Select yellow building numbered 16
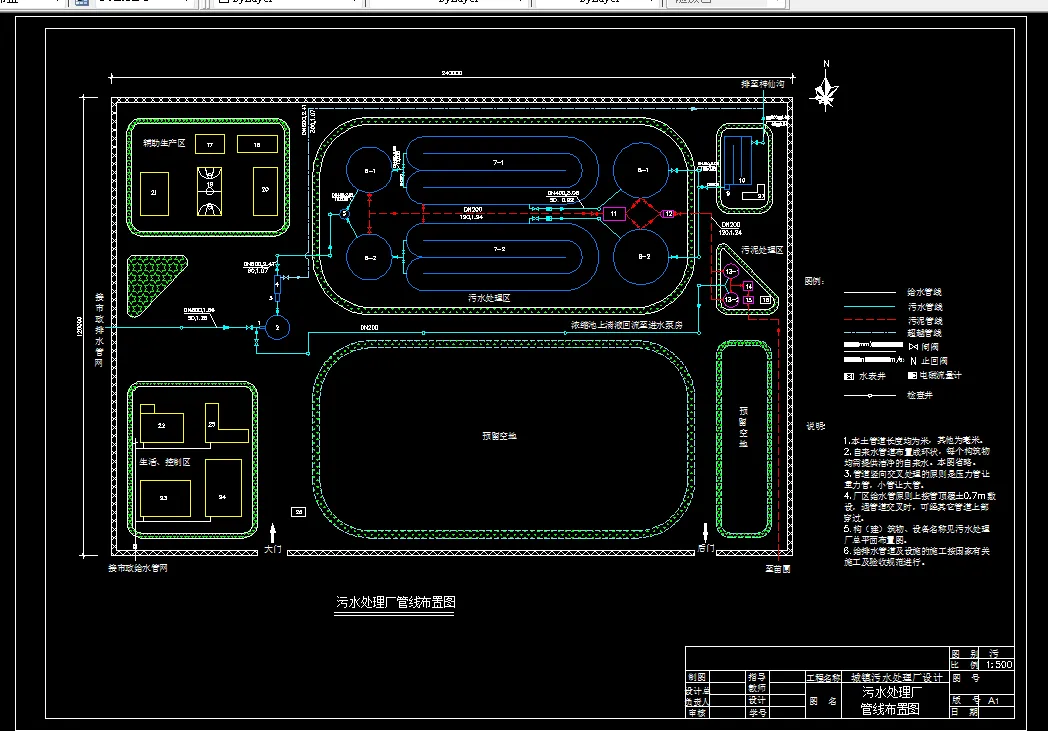The width and height of the screenshot is (1048, 731). (257, 144)
